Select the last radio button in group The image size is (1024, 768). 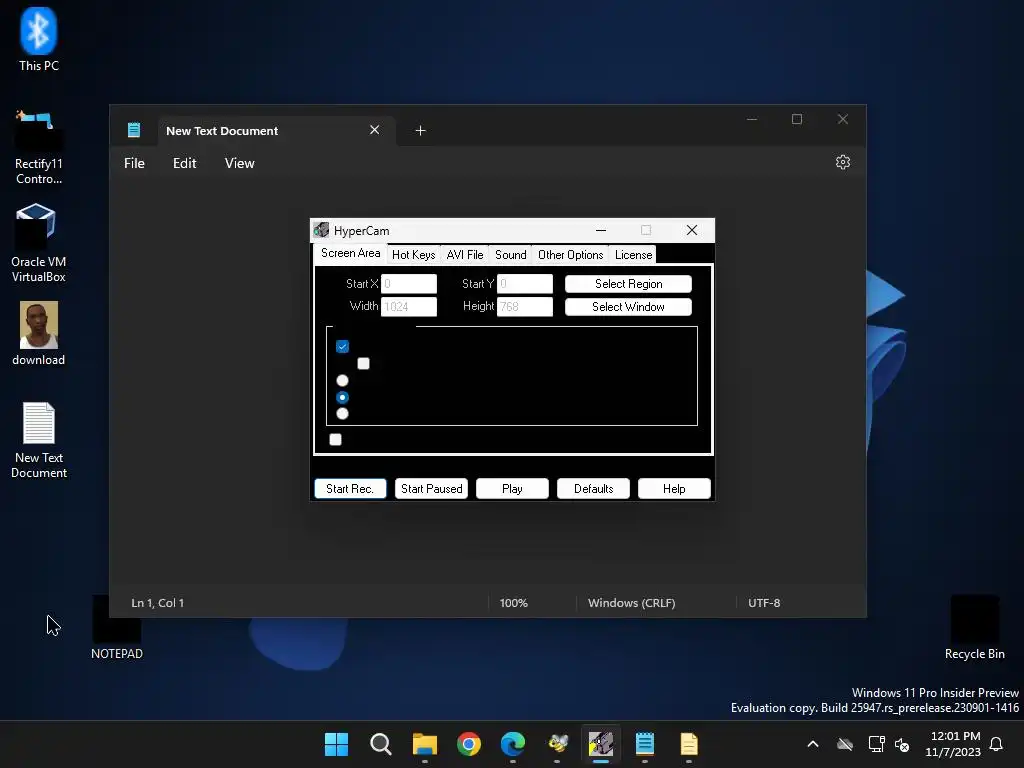(342, 413)
